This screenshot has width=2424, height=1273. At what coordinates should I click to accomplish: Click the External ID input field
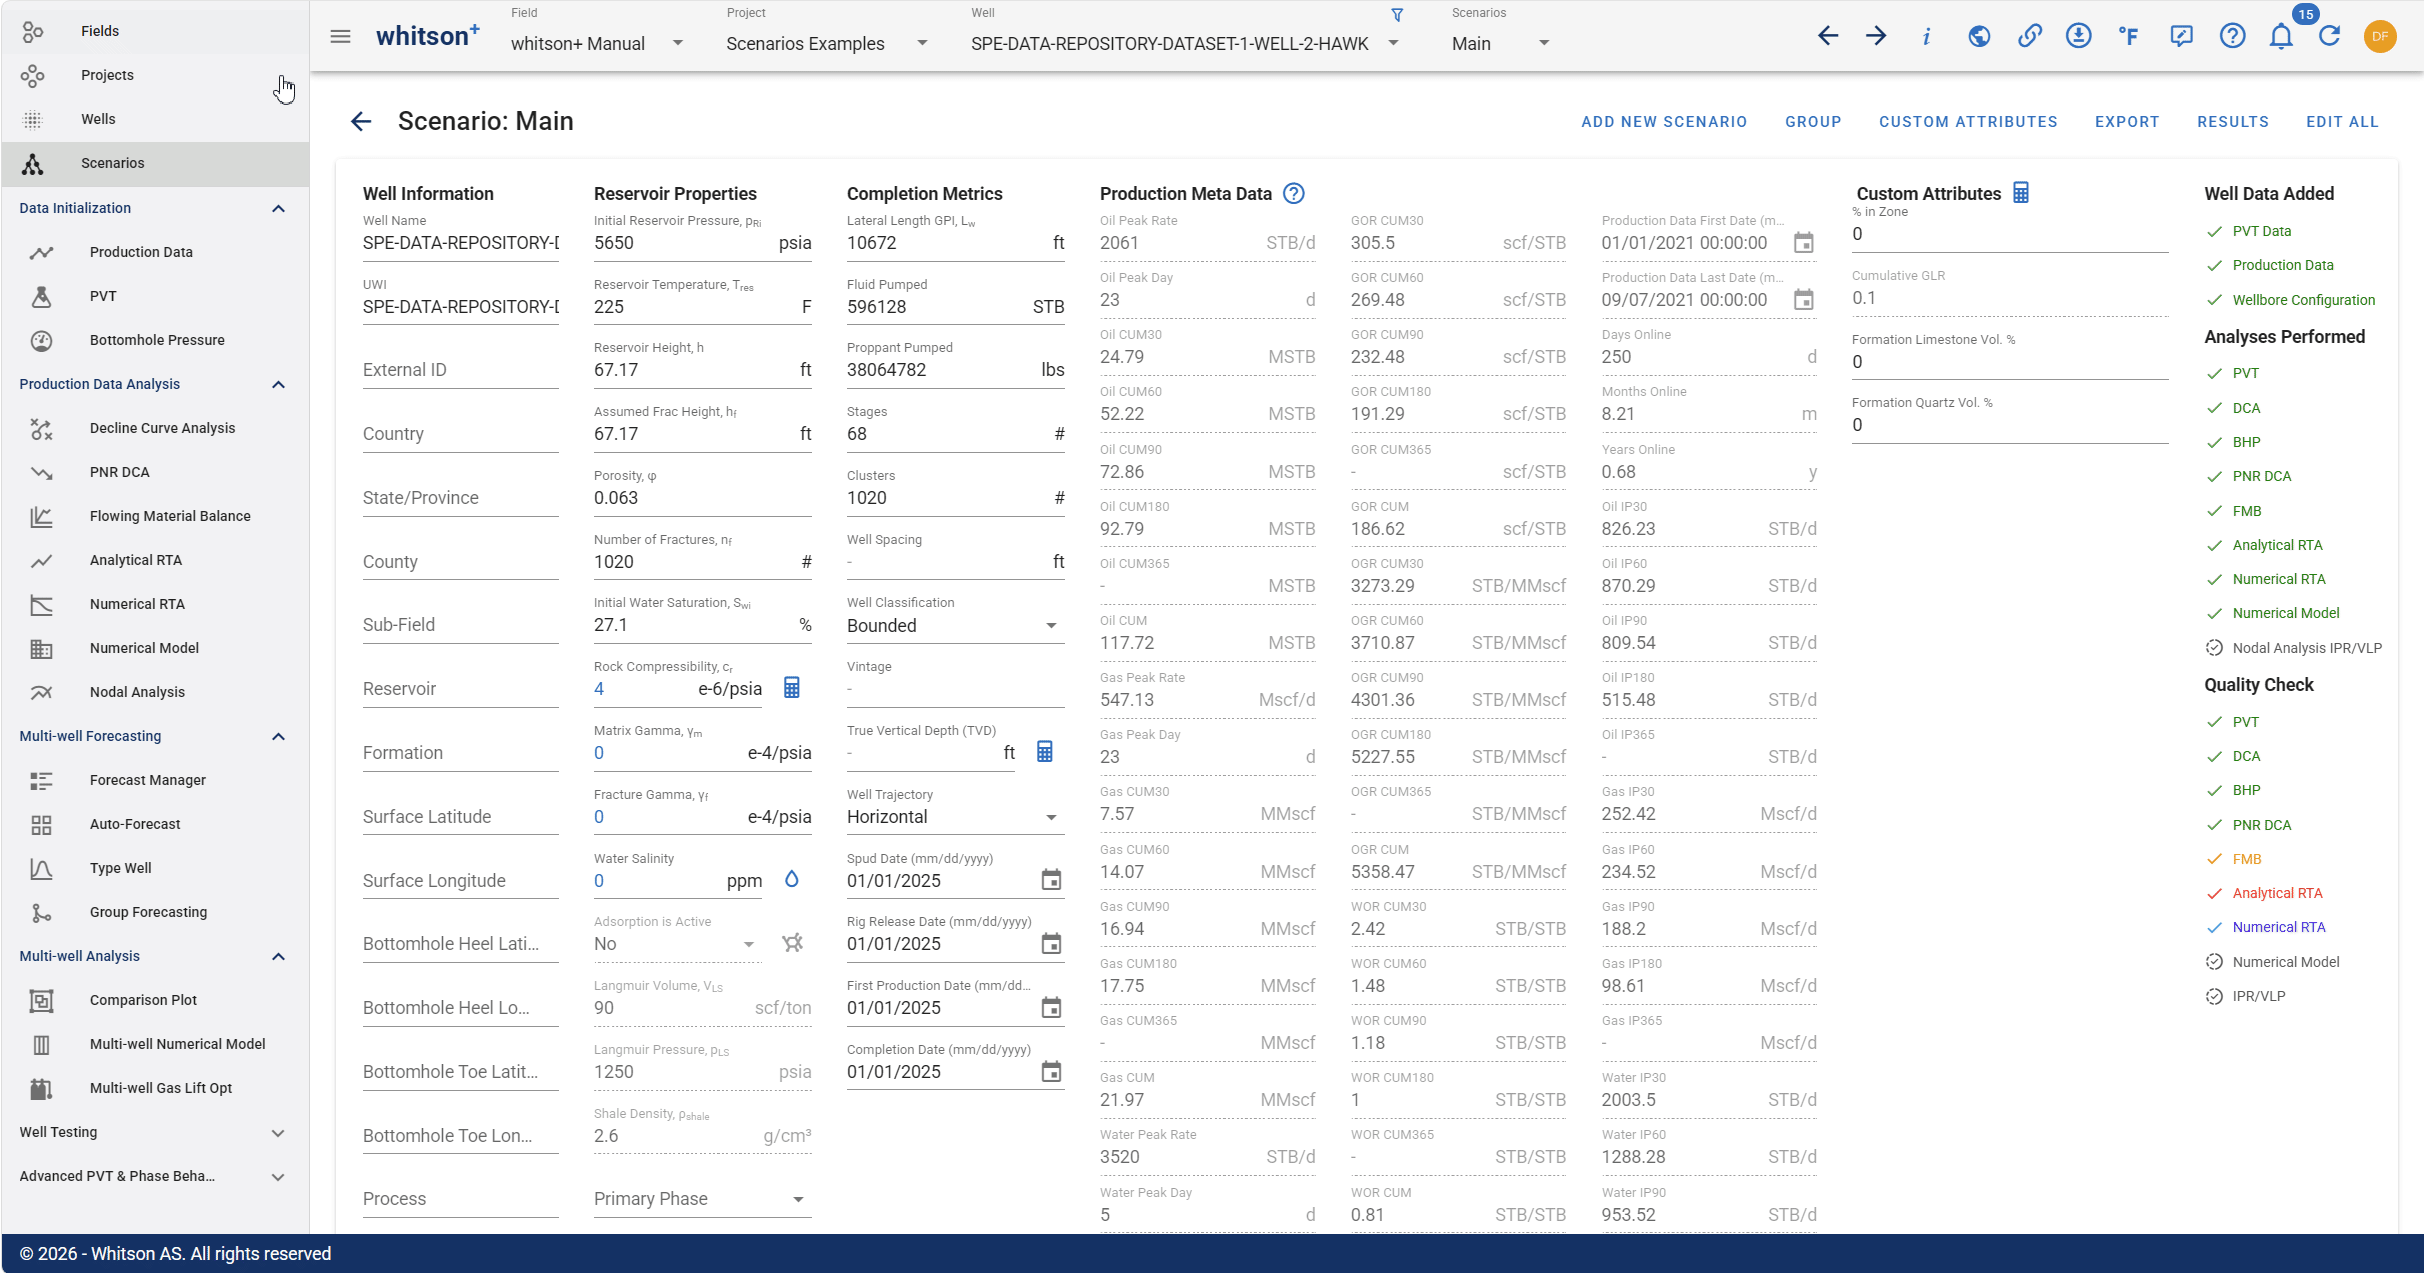(x=460, y=370)
